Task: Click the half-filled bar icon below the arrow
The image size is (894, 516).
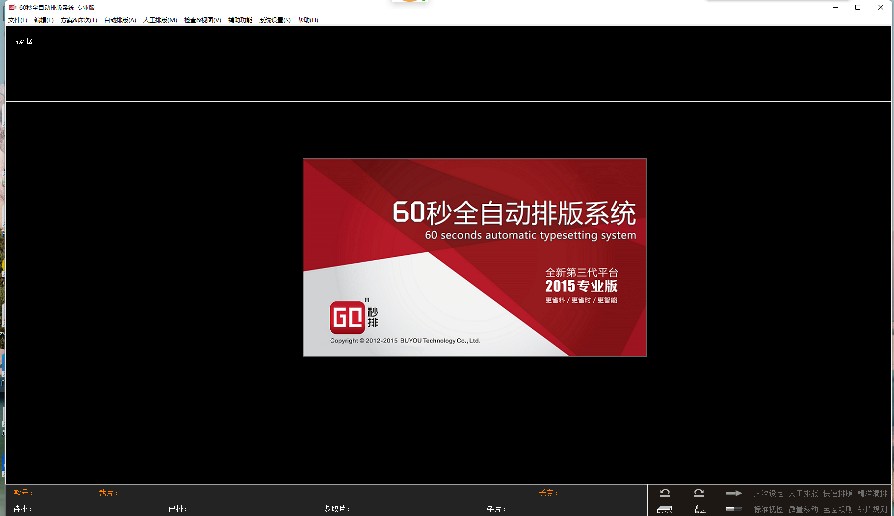Action: click(x=733, y=509)
